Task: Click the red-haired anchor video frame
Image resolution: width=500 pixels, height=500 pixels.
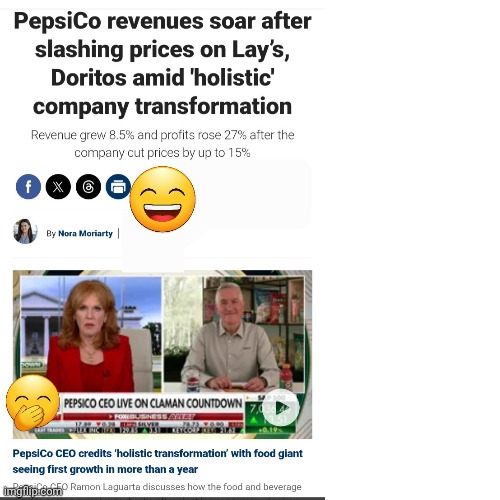Action: [91, 334]
